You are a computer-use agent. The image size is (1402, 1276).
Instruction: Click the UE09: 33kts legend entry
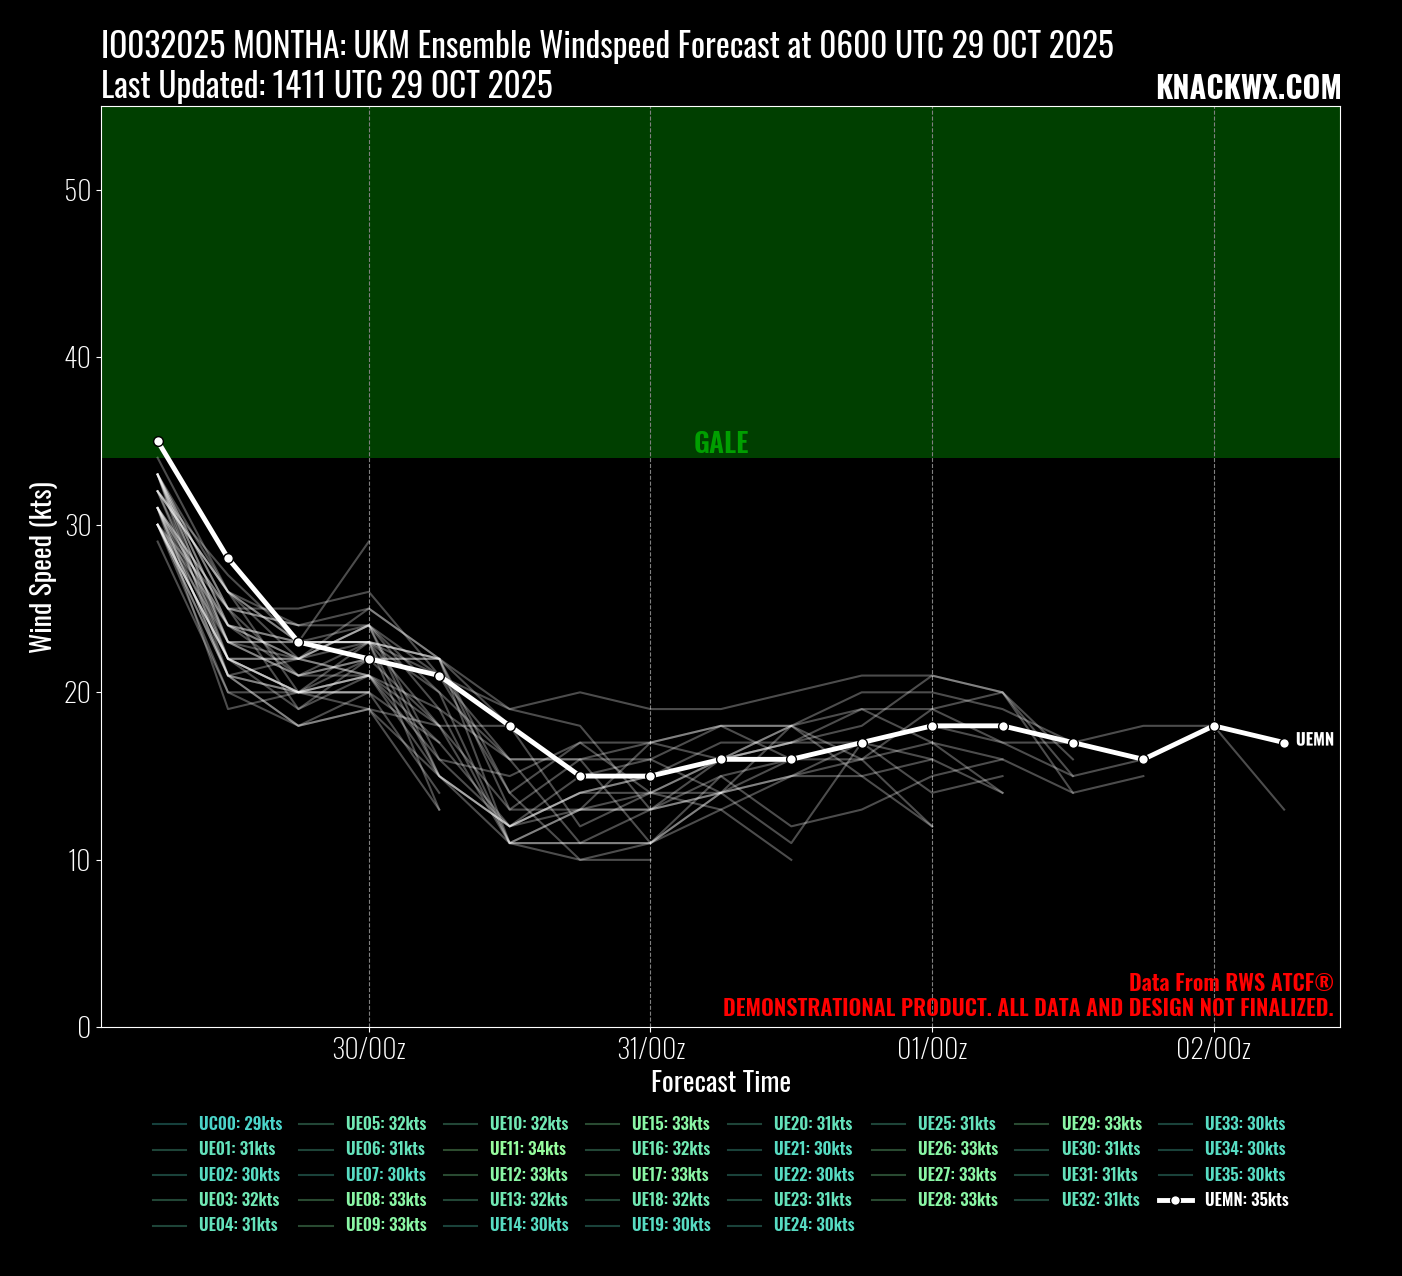coord(385,1225)
